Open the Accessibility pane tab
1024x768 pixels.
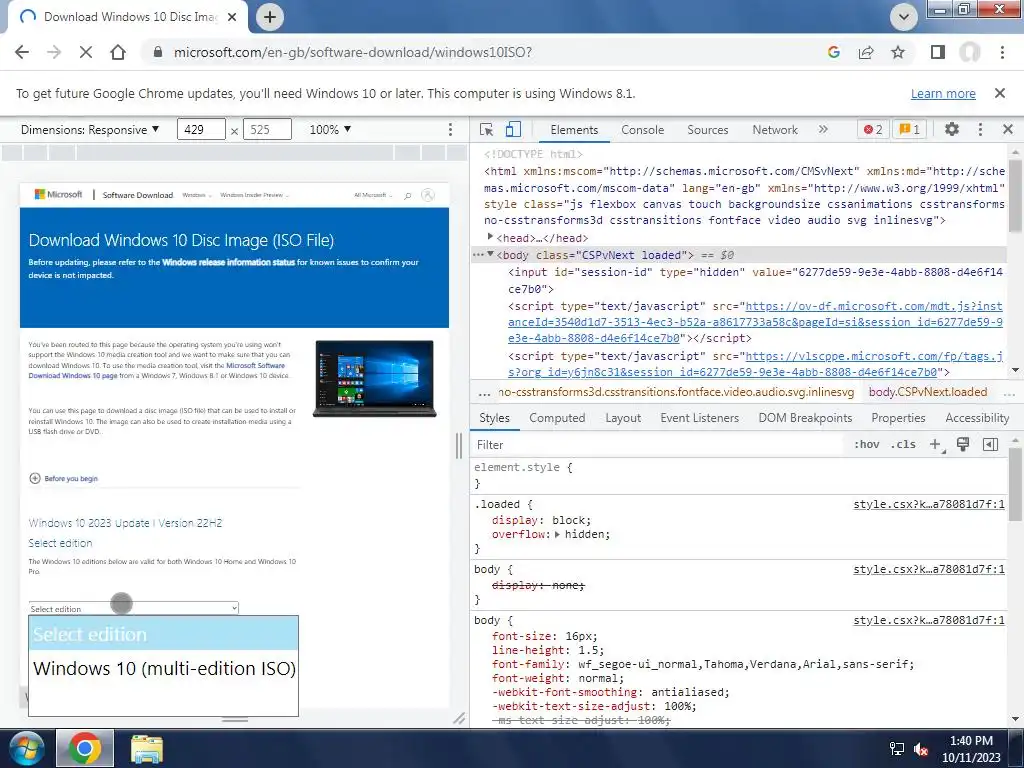click(977, 418)
